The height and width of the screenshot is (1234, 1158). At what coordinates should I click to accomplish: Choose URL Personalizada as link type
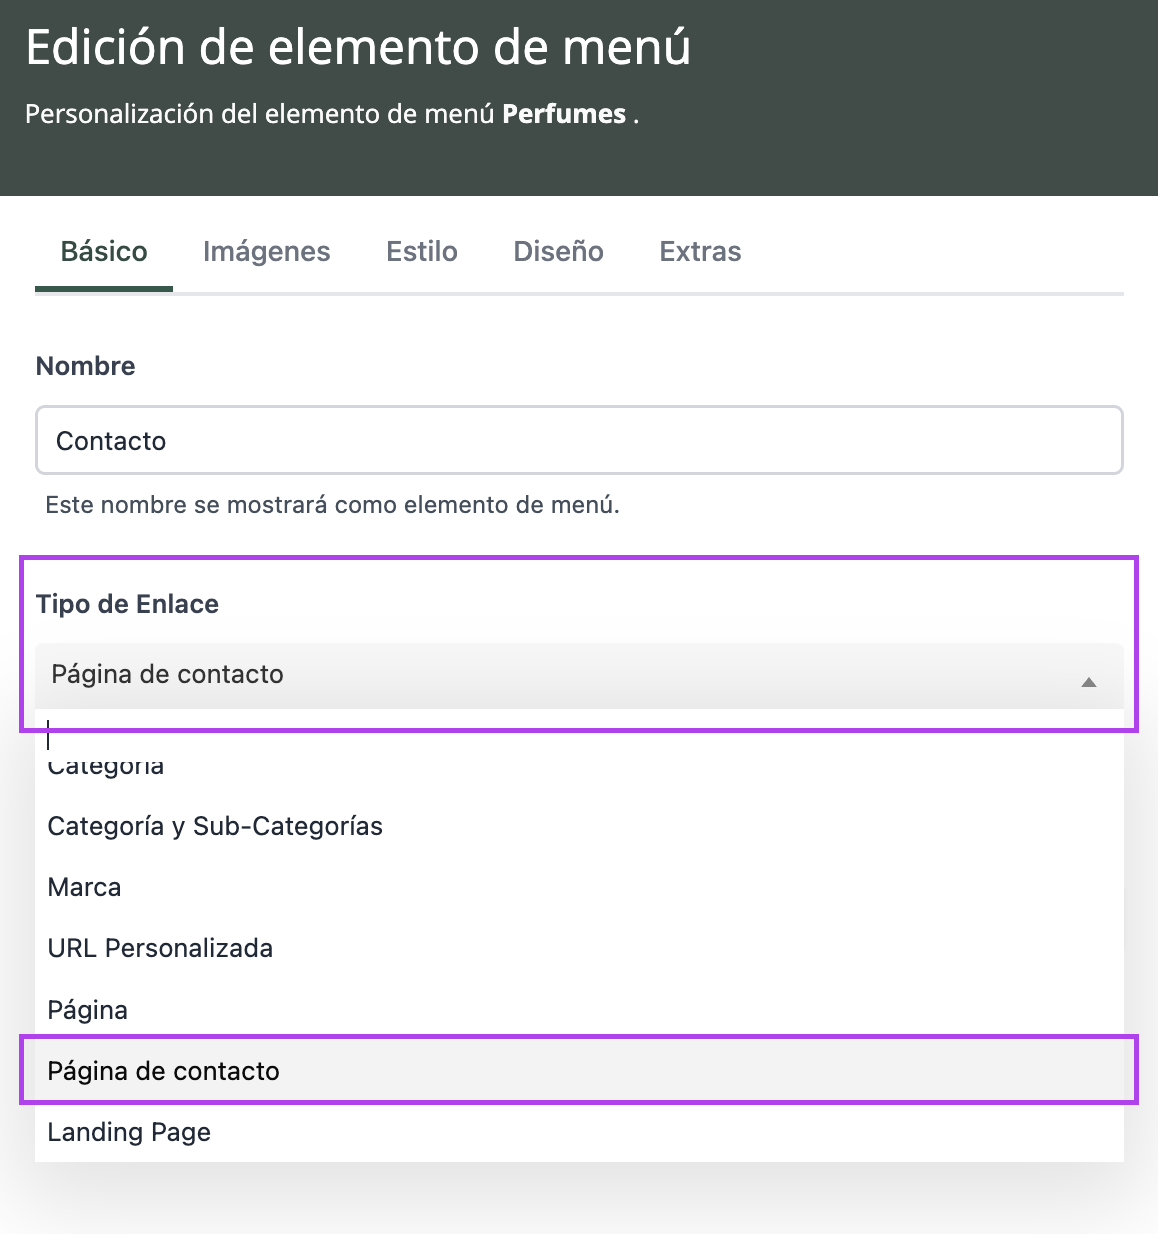[160, 949]
